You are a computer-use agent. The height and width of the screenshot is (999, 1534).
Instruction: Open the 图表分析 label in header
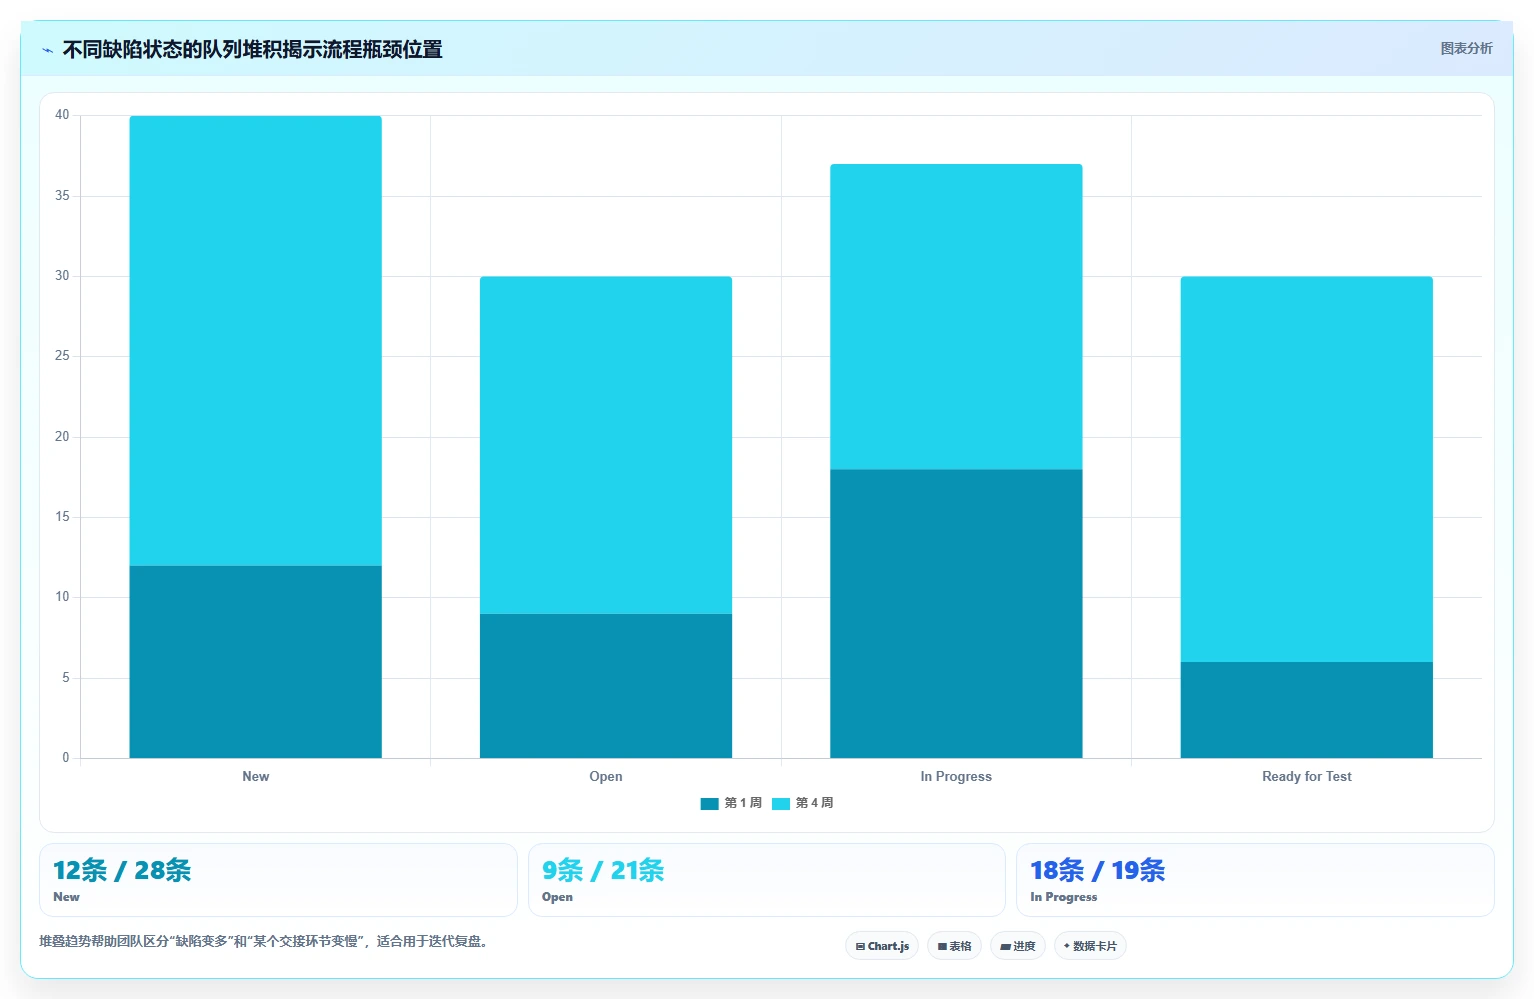1466,48
